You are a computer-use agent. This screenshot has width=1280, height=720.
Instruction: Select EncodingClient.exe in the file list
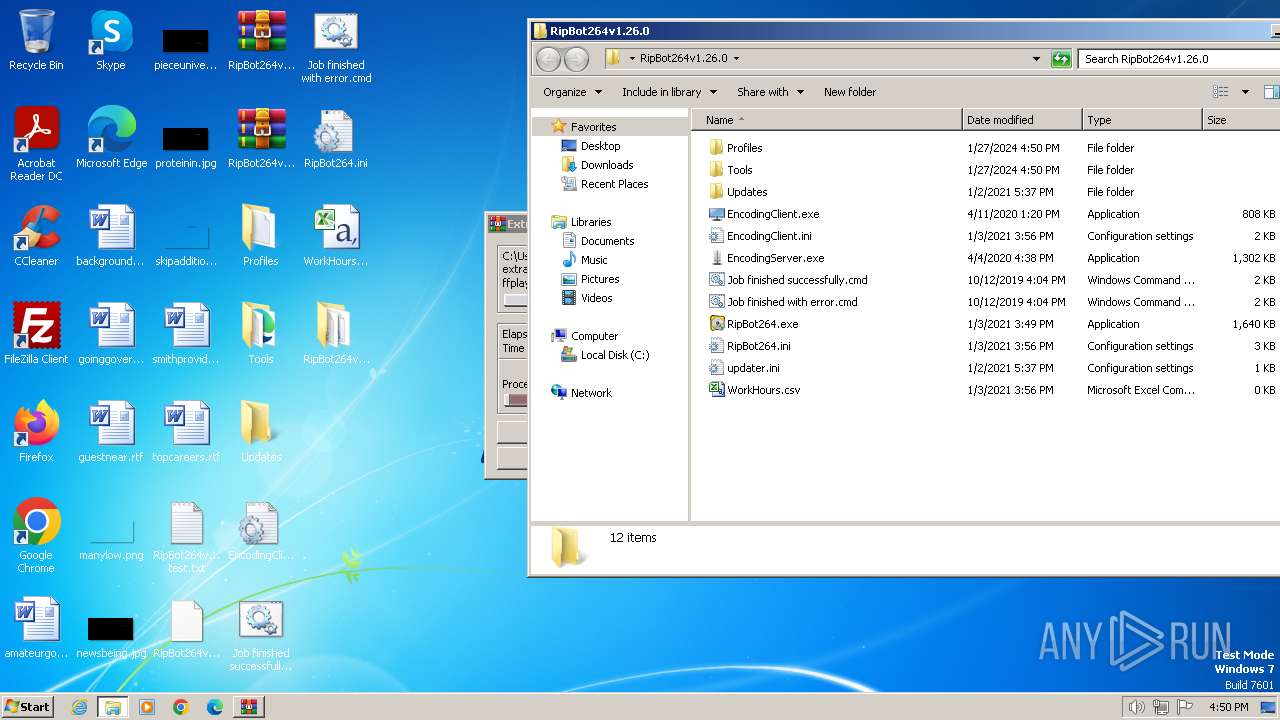coord(773,214)
